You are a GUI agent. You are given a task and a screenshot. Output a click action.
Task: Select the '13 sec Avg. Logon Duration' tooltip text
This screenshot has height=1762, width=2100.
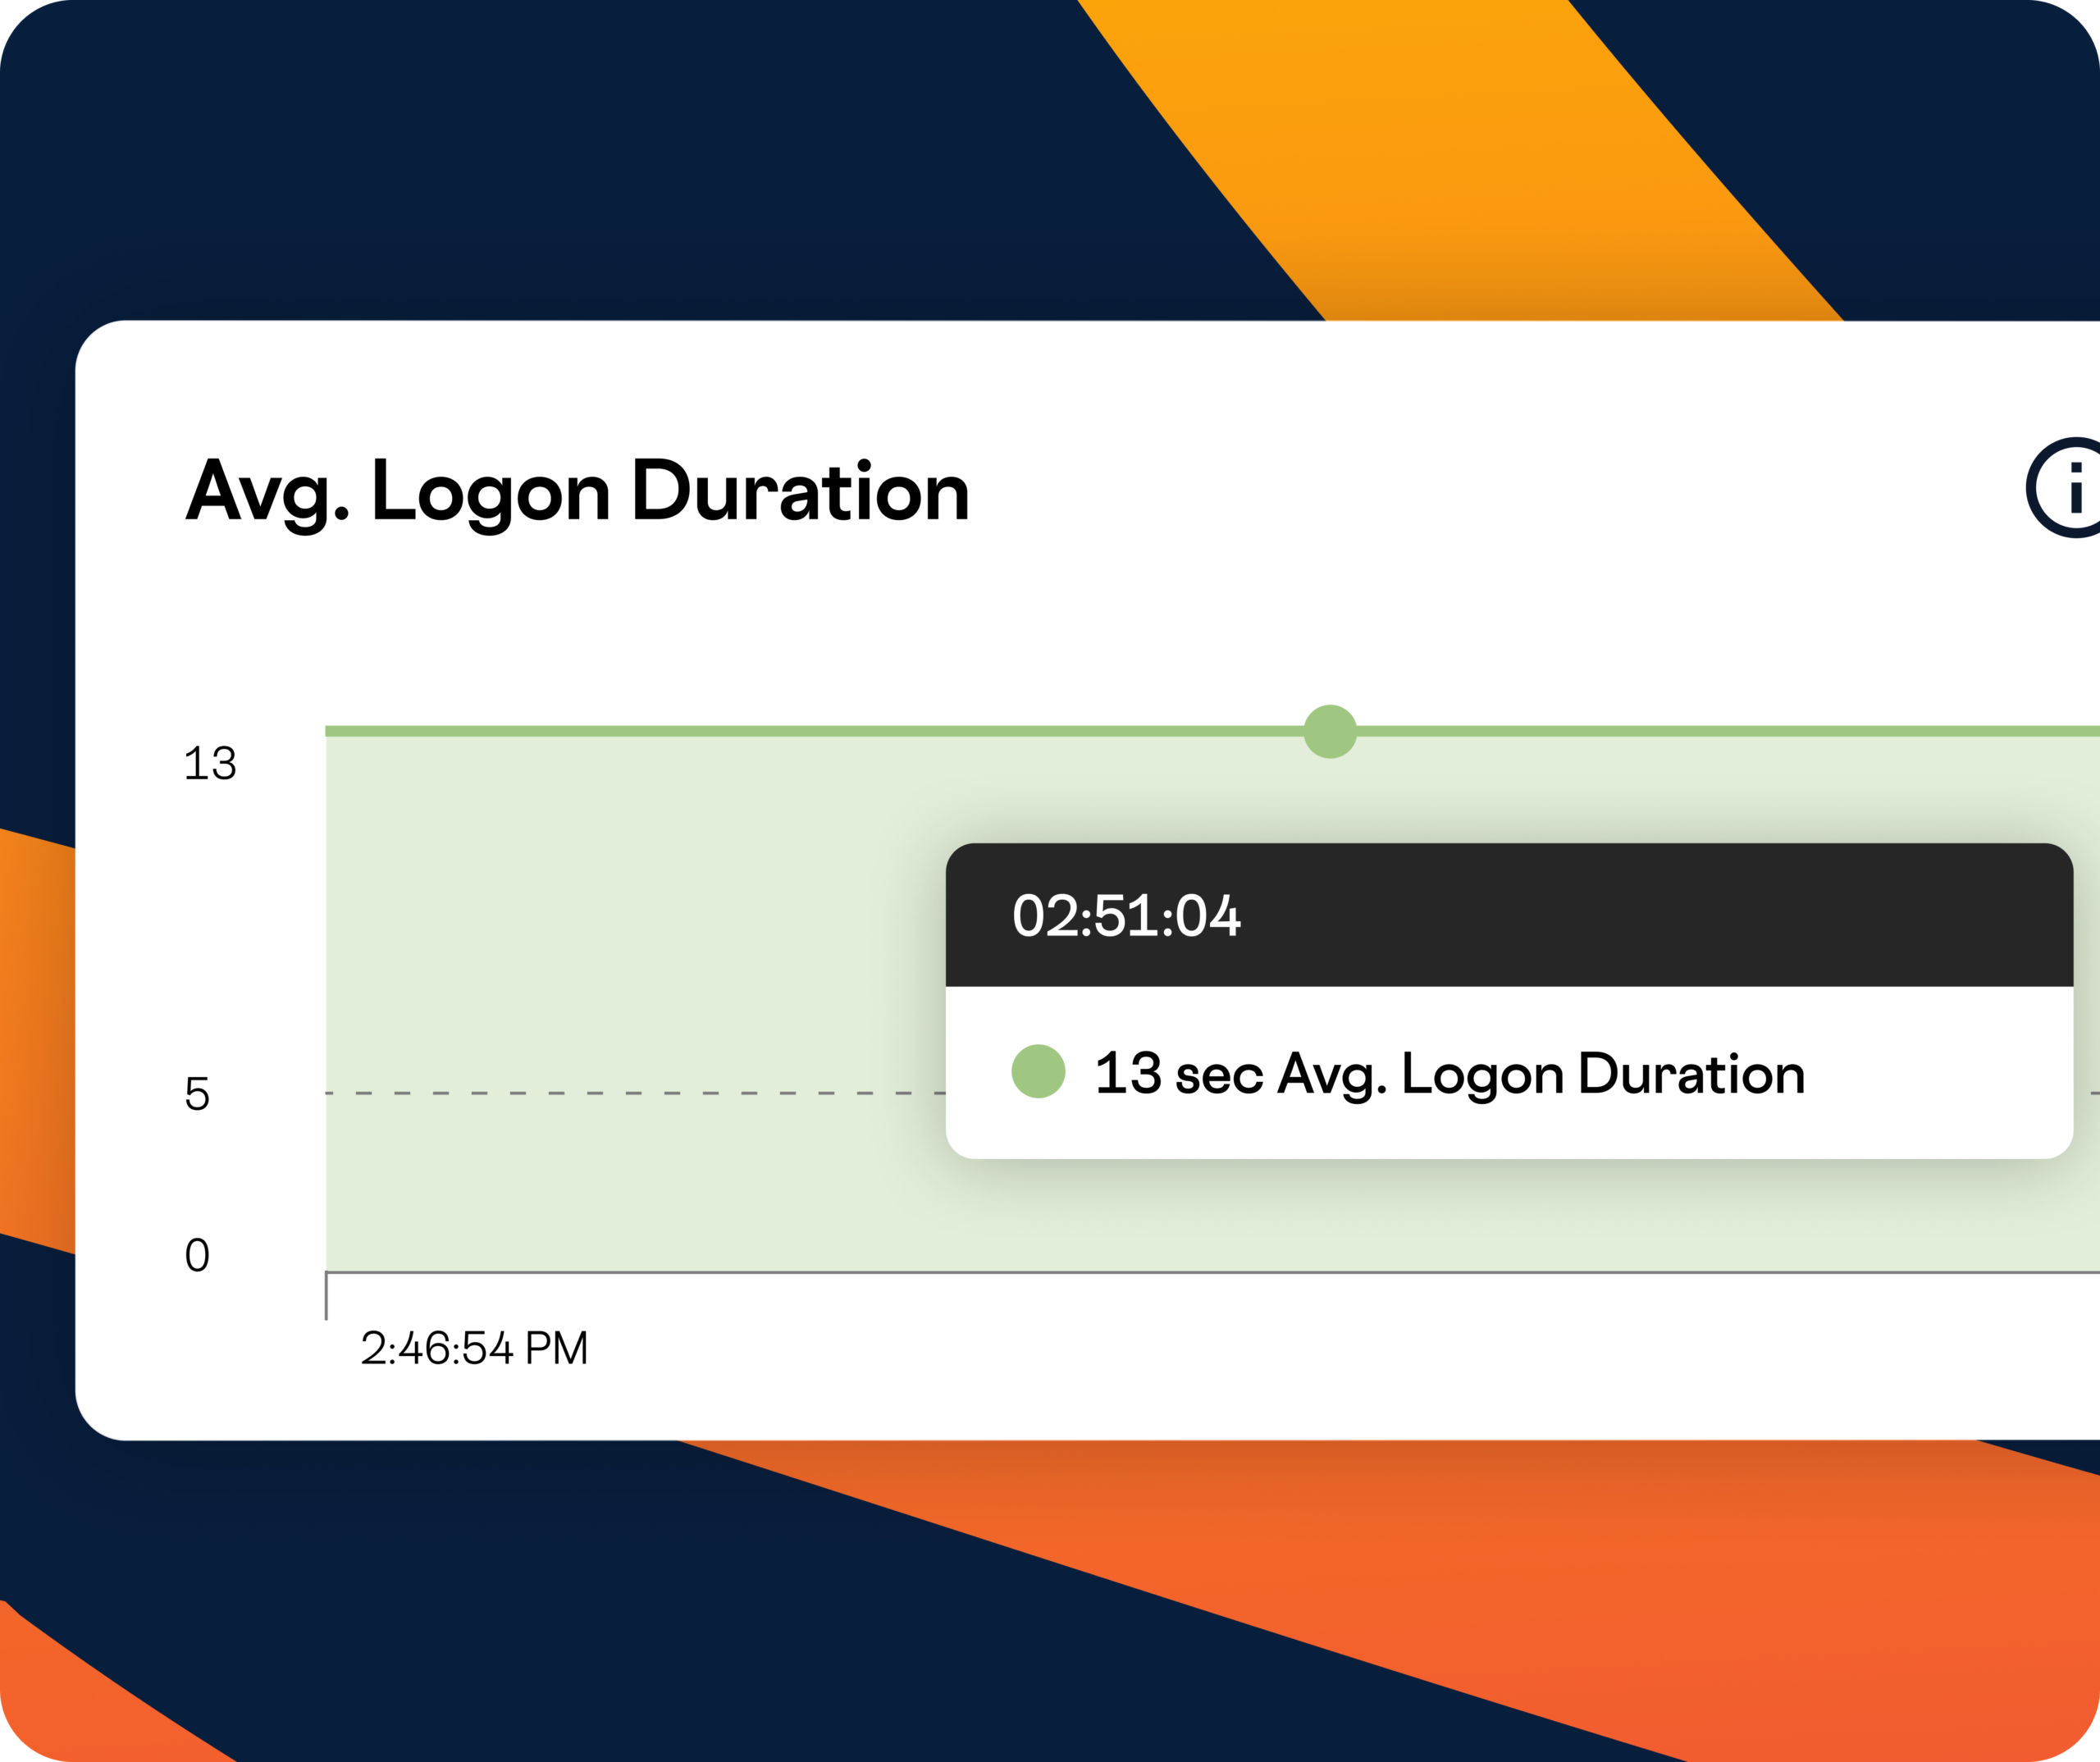click(x=1450, y=1074)
